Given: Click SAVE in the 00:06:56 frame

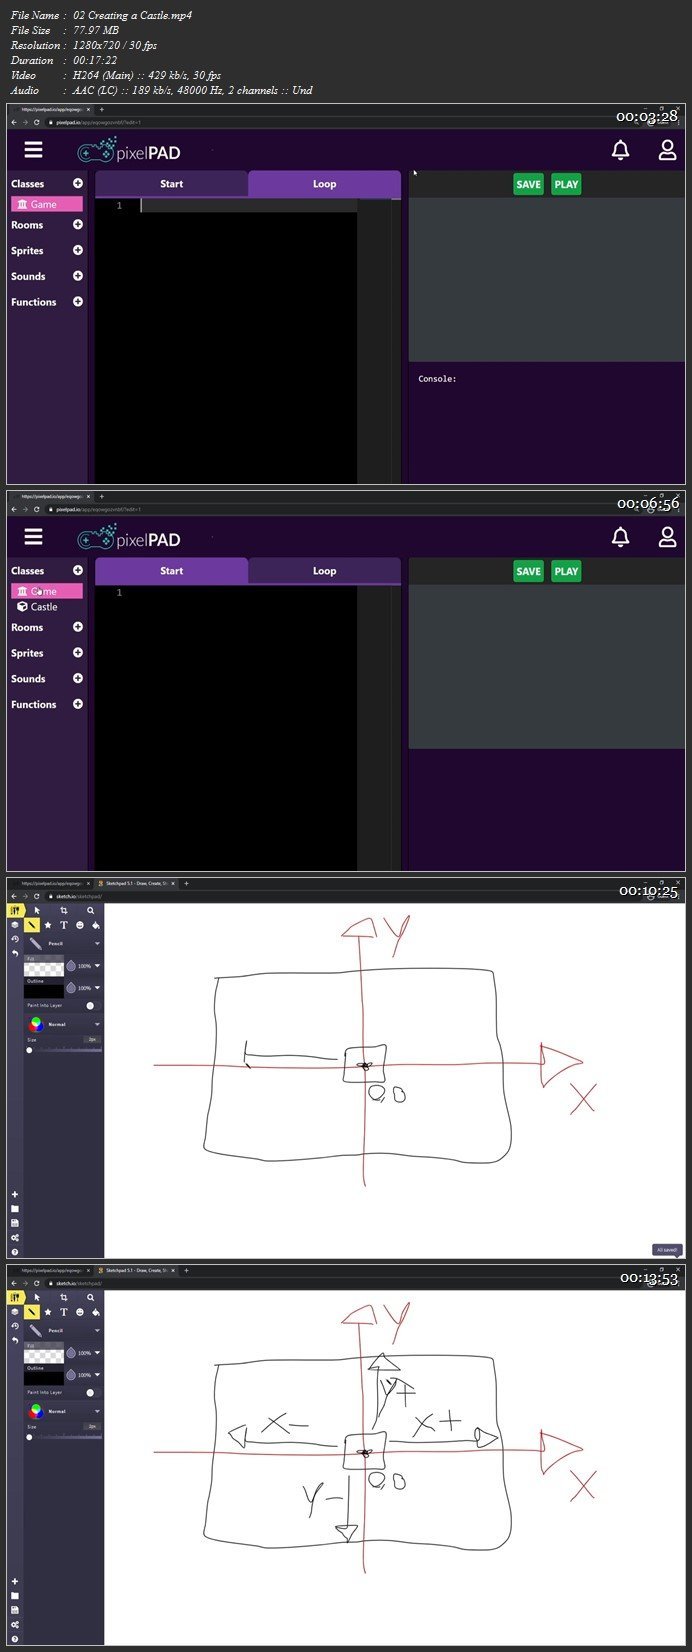Looking at the screenshot, I should coord(528,571).
